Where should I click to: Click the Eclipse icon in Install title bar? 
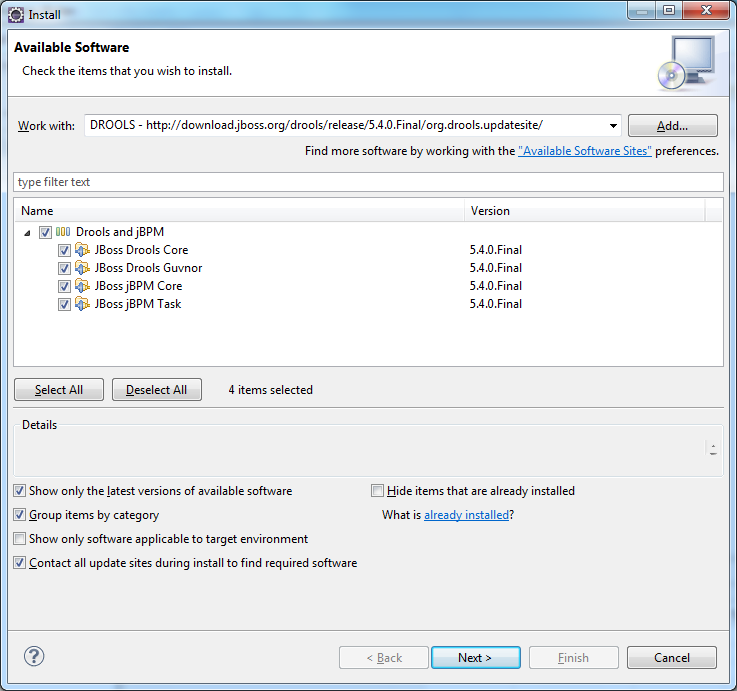pos(16,15)
